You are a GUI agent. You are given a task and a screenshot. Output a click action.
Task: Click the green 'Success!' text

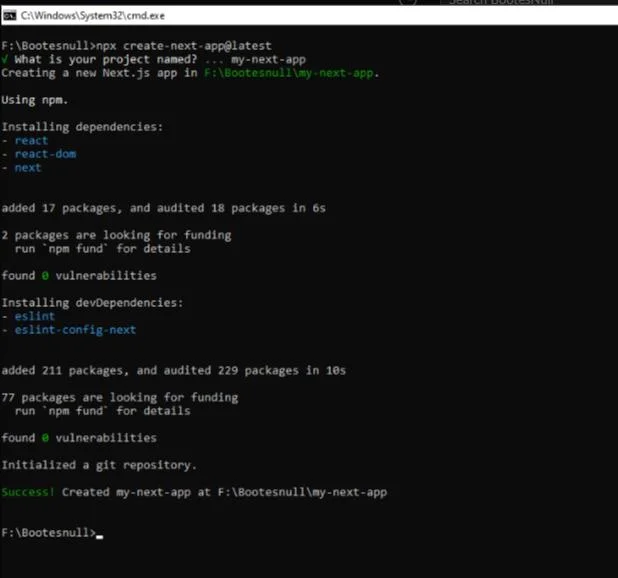pyautogui.click(x=28, y=492)
